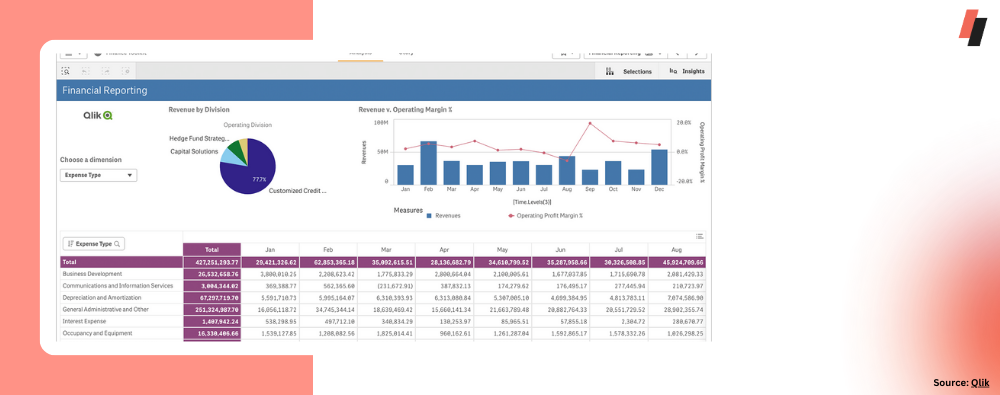Step back in selections

85,71
